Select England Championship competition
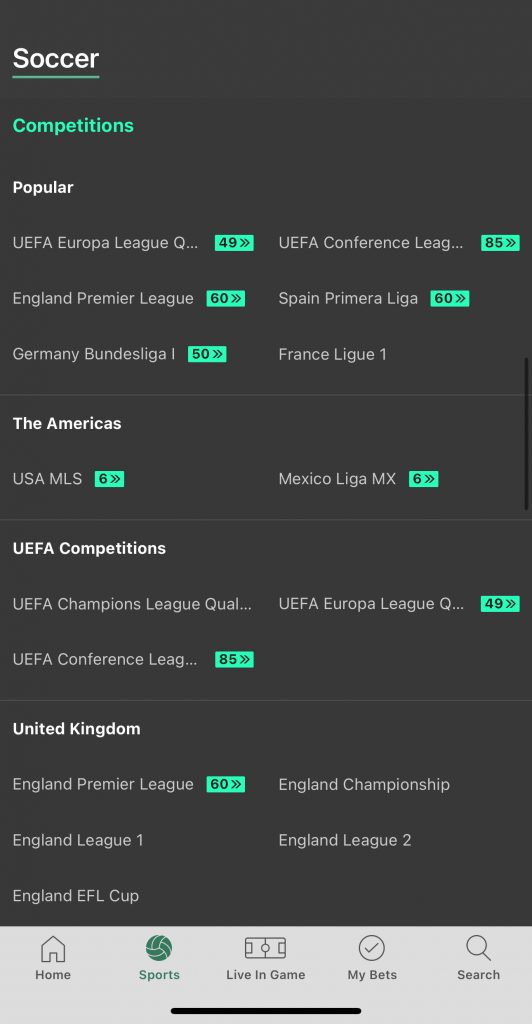The image size is (532, 1024). click(364, 784)
